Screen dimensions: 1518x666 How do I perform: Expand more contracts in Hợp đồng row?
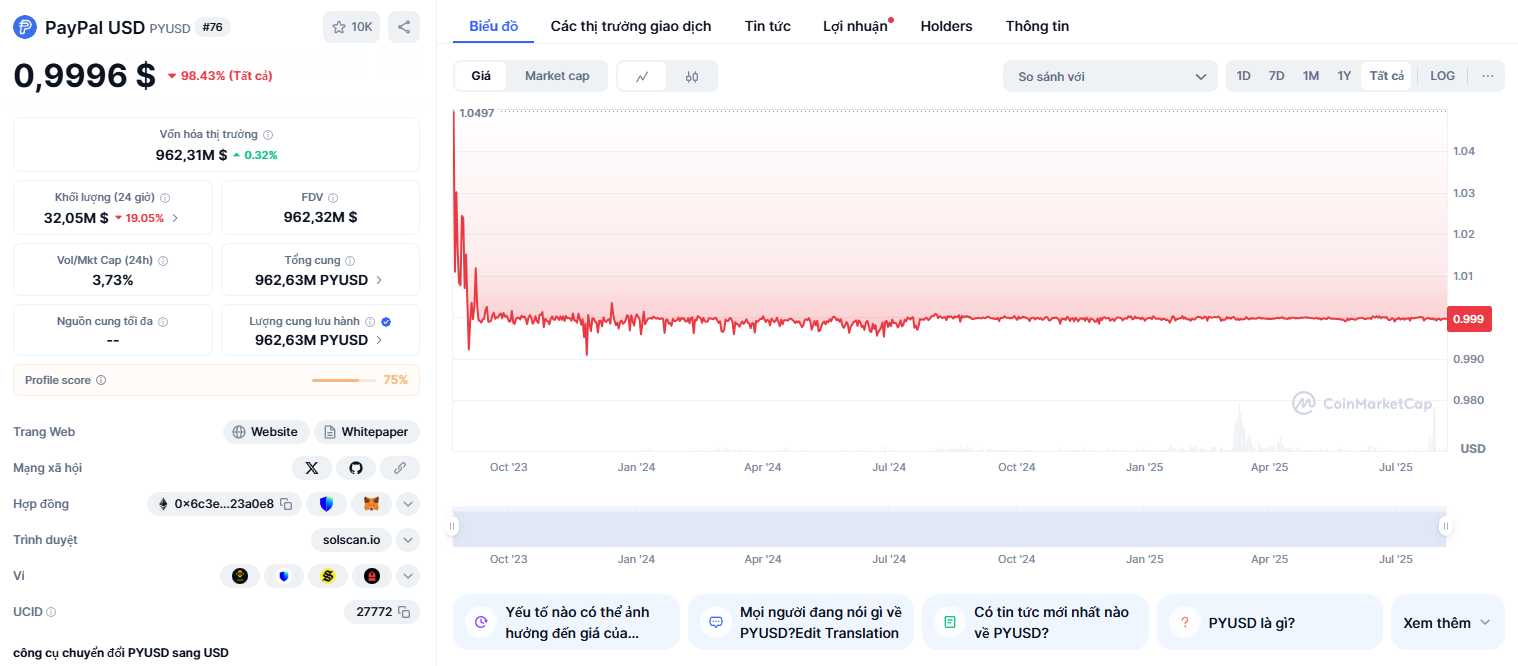[408, 504]
